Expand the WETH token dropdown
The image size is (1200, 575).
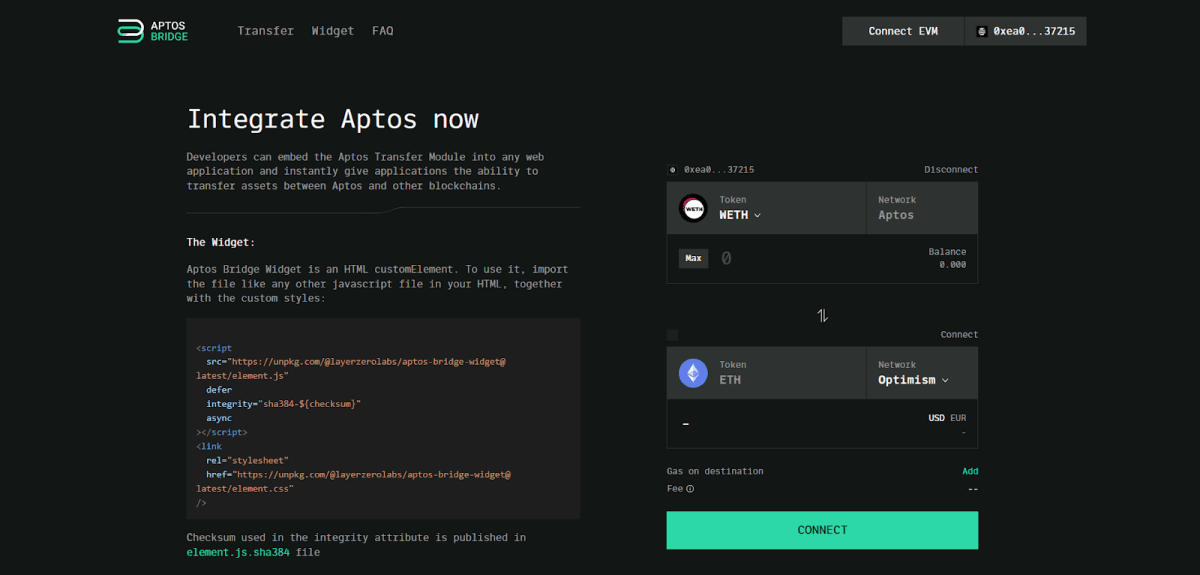[x=740, y=215]
